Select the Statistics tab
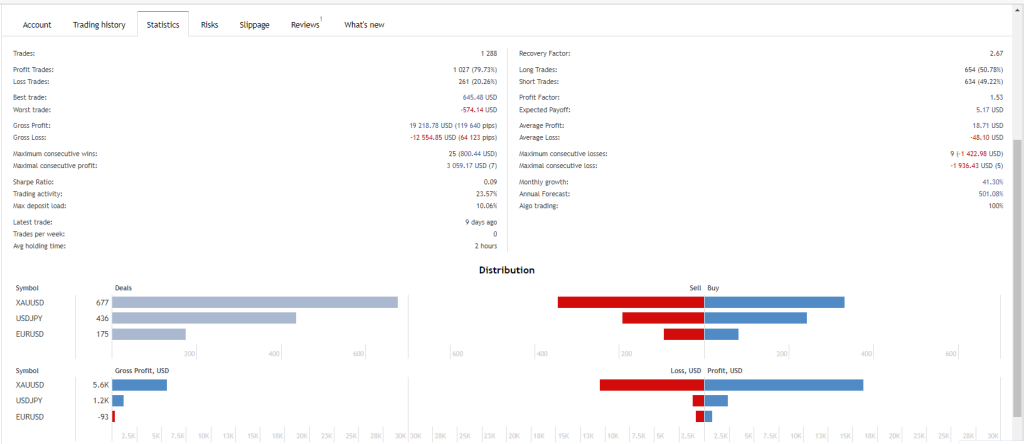This screenshot has width=1024, height=444. (x=163, y=25)
